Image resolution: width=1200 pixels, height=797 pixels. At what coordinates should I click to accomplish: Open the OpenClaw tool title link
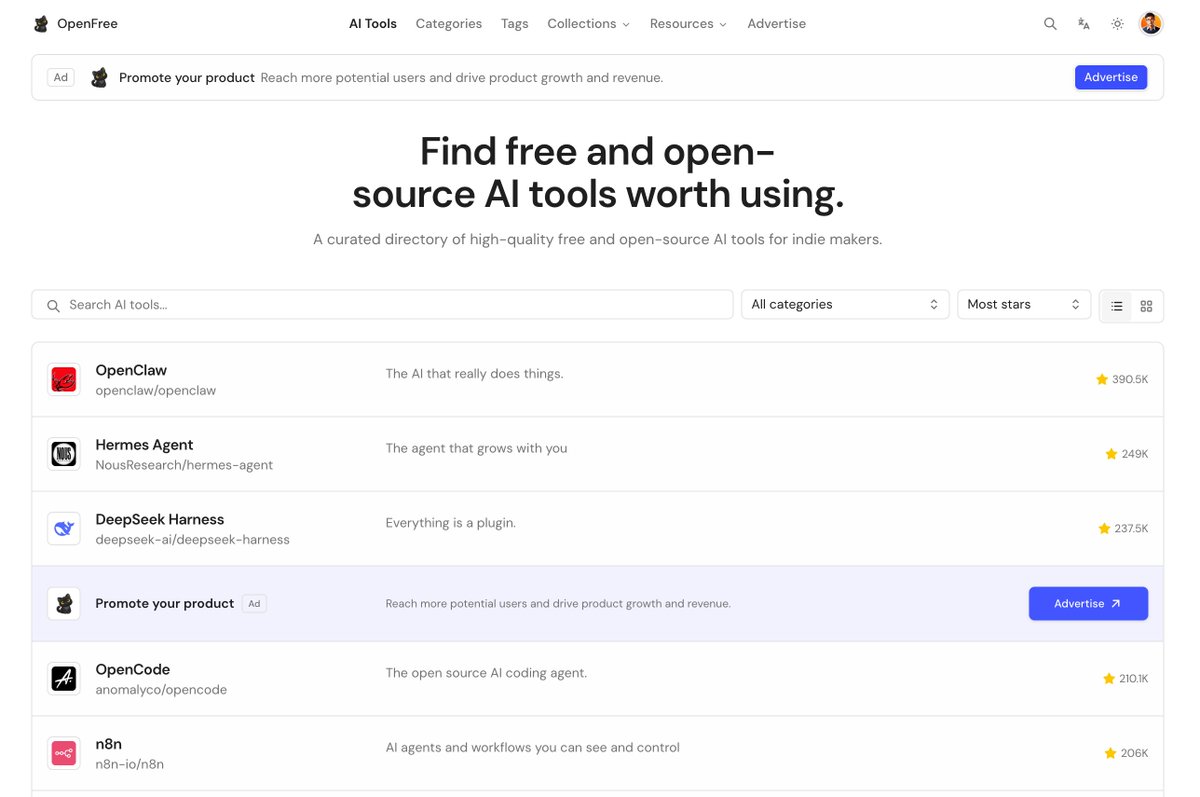(x=131, y=370)
